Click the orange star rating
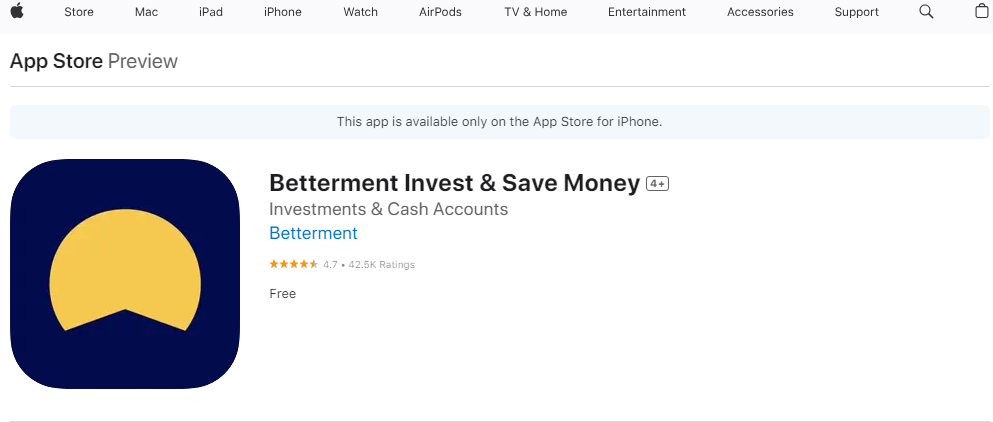993x422 pixels. click(x=294, y=264)
